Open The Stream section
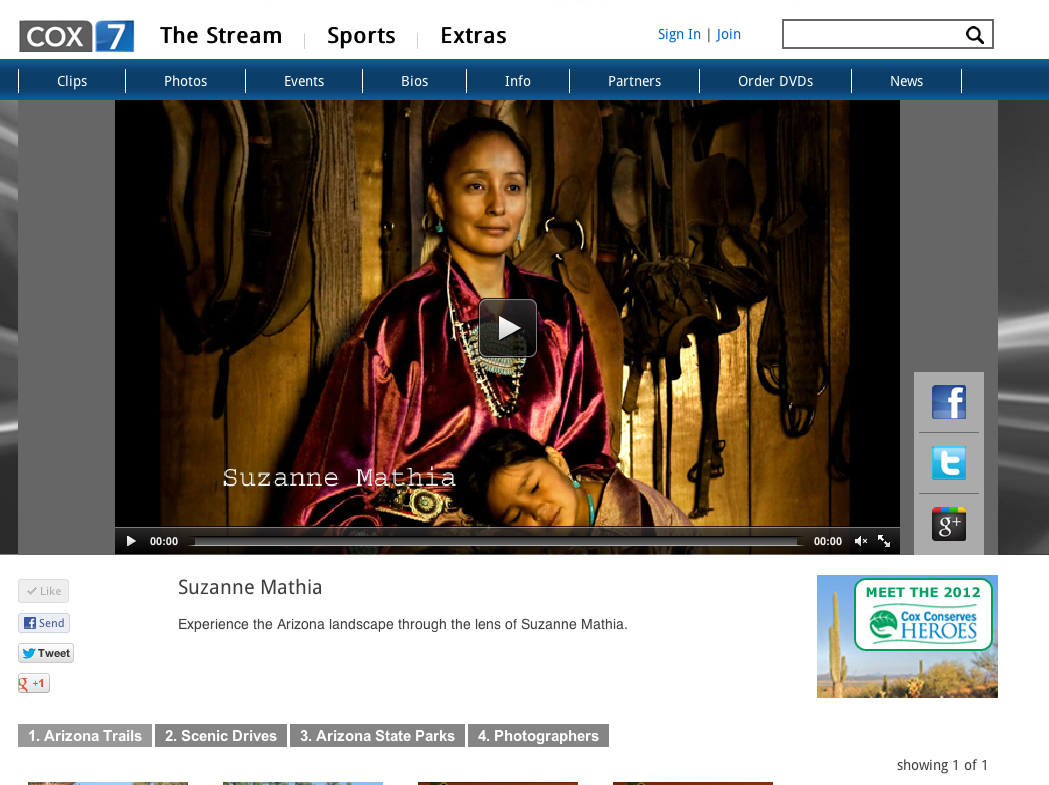The width and height of the screenshot is (1049, 785). [x=221, y=36]
